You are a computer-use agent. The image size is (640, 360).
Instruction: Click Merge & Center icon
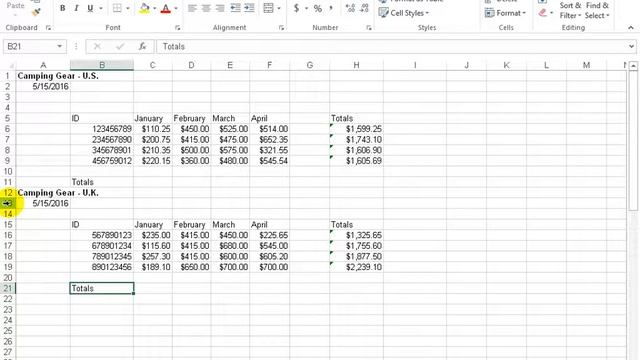268,8
